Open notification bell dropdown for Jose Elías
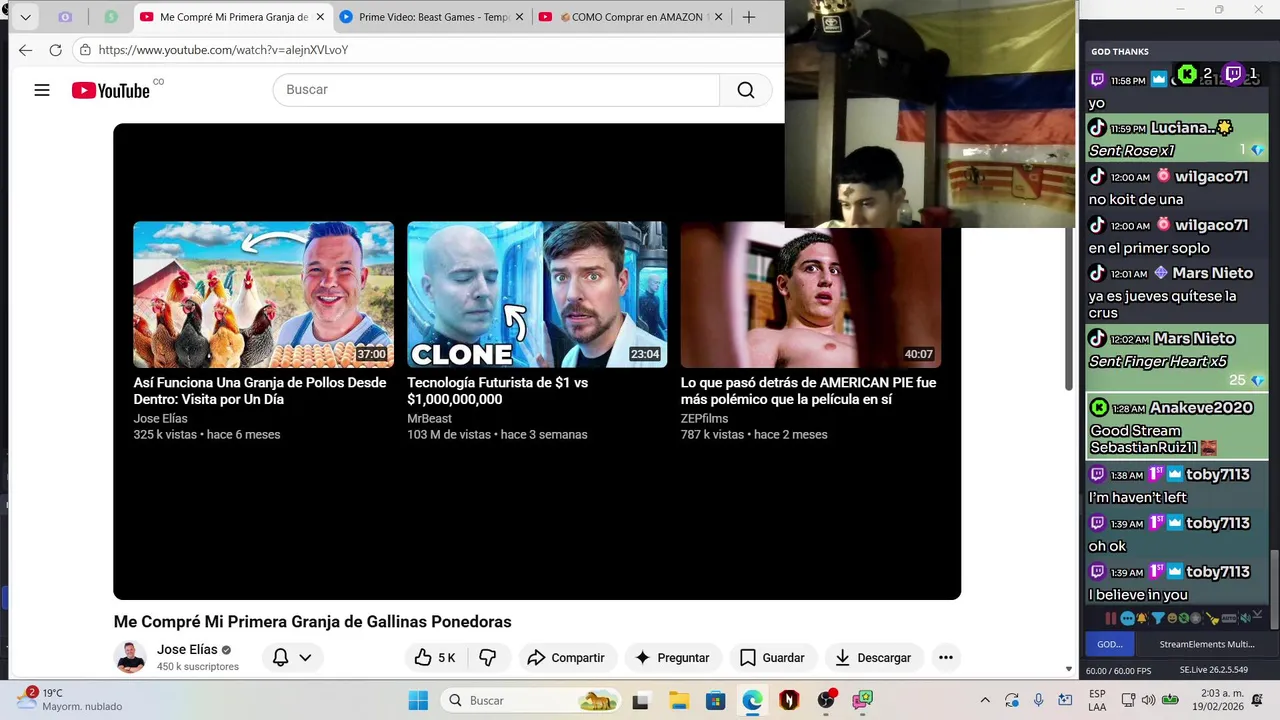This screenshot has width=1280, height=720. 292,657
